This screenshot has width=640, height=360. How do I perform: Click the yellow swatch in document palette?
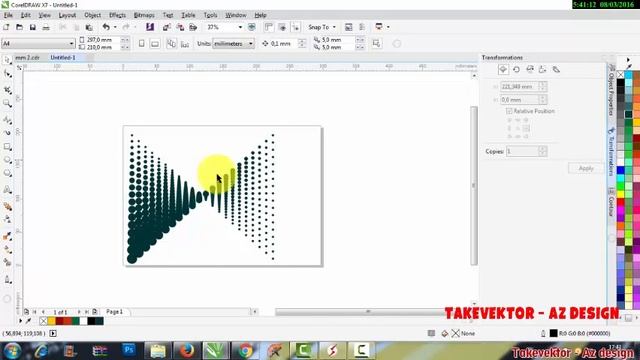[x=51, y=321]
